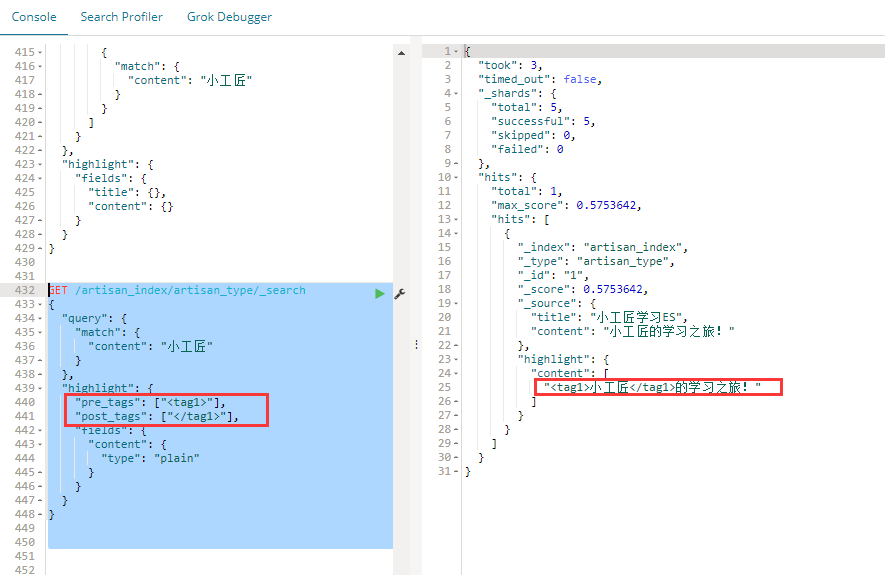Collapse match block at line 435
Viewport: 885px width, 575px height.
(40, 332)
